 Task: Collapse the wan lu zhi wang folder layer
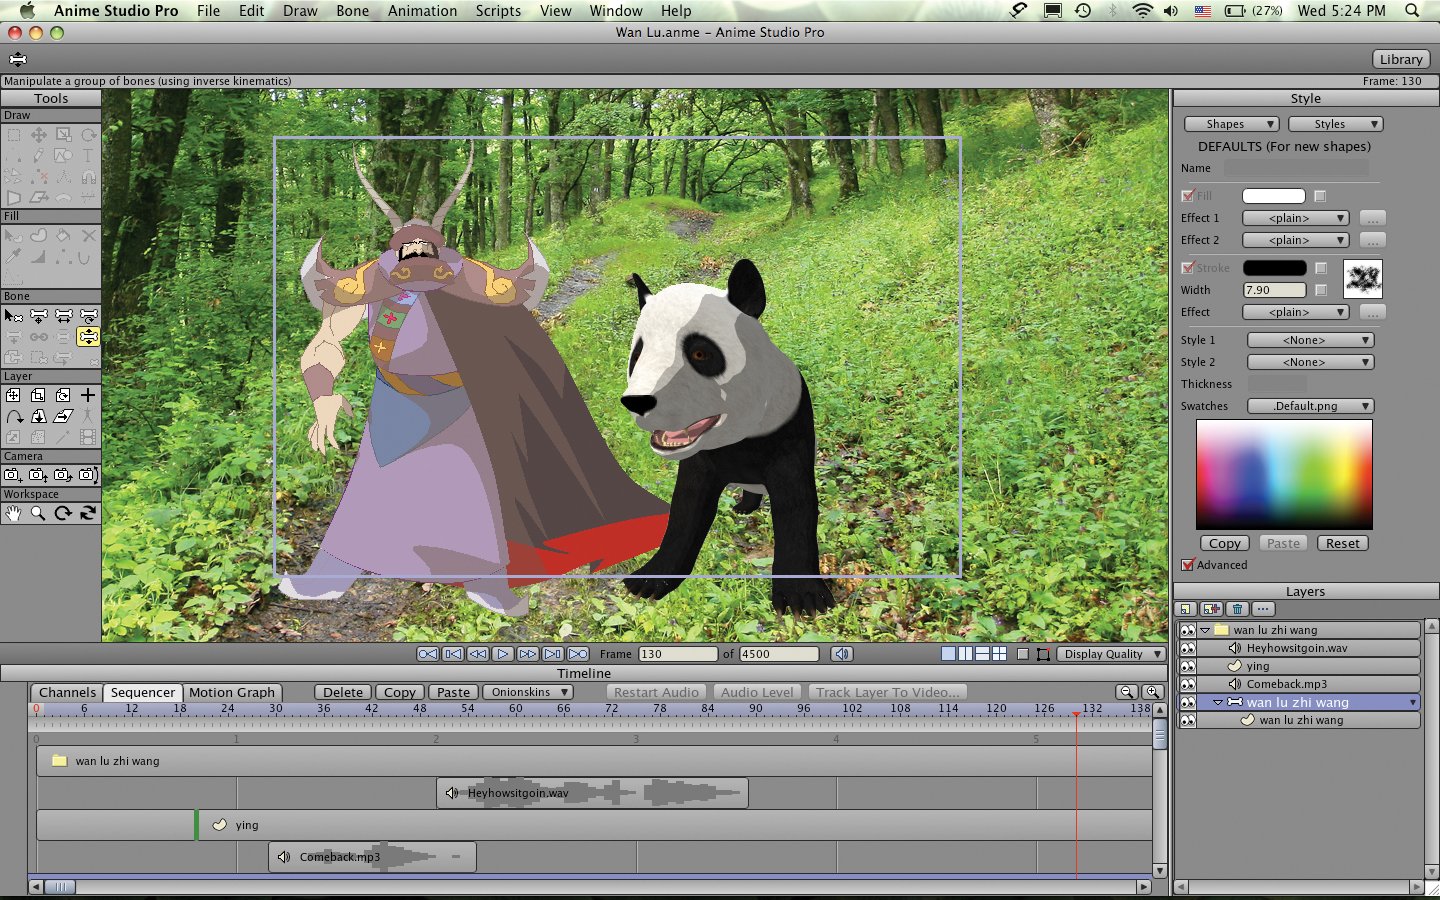click(1206, 630)
